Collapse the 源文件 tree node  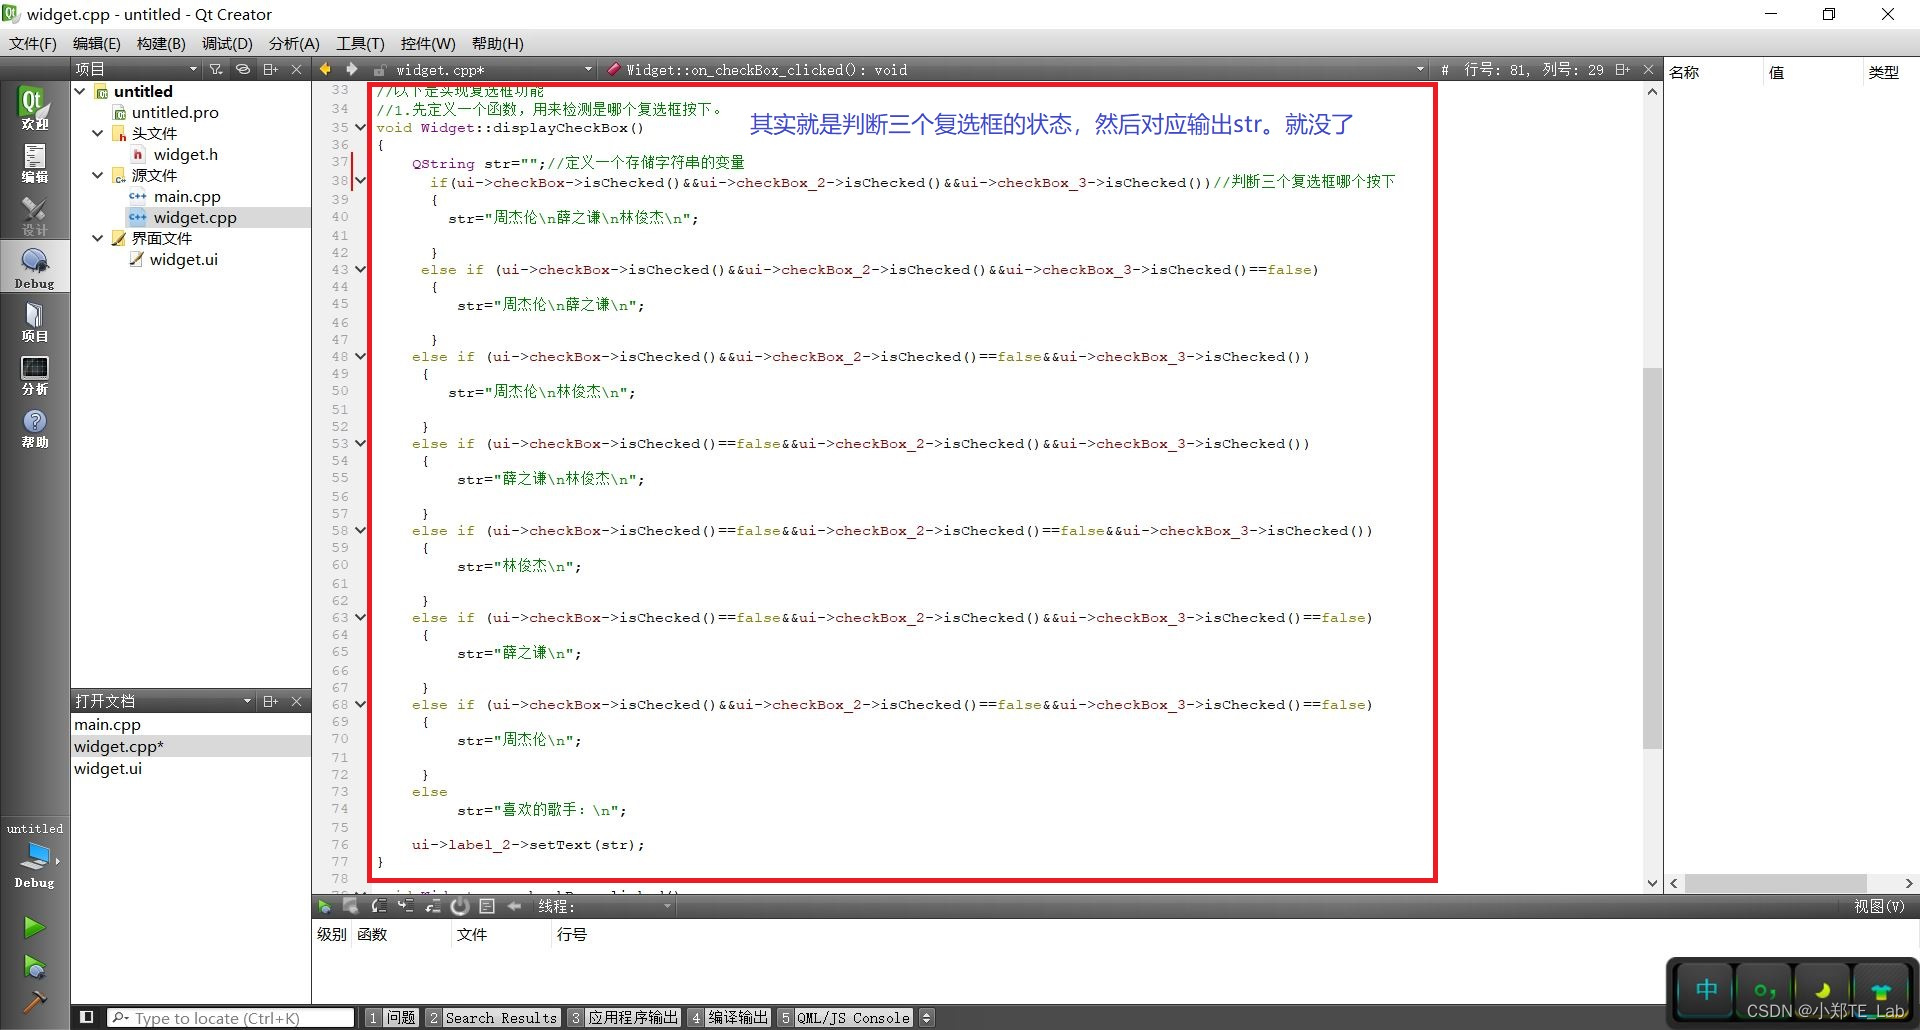coord(97,175)
